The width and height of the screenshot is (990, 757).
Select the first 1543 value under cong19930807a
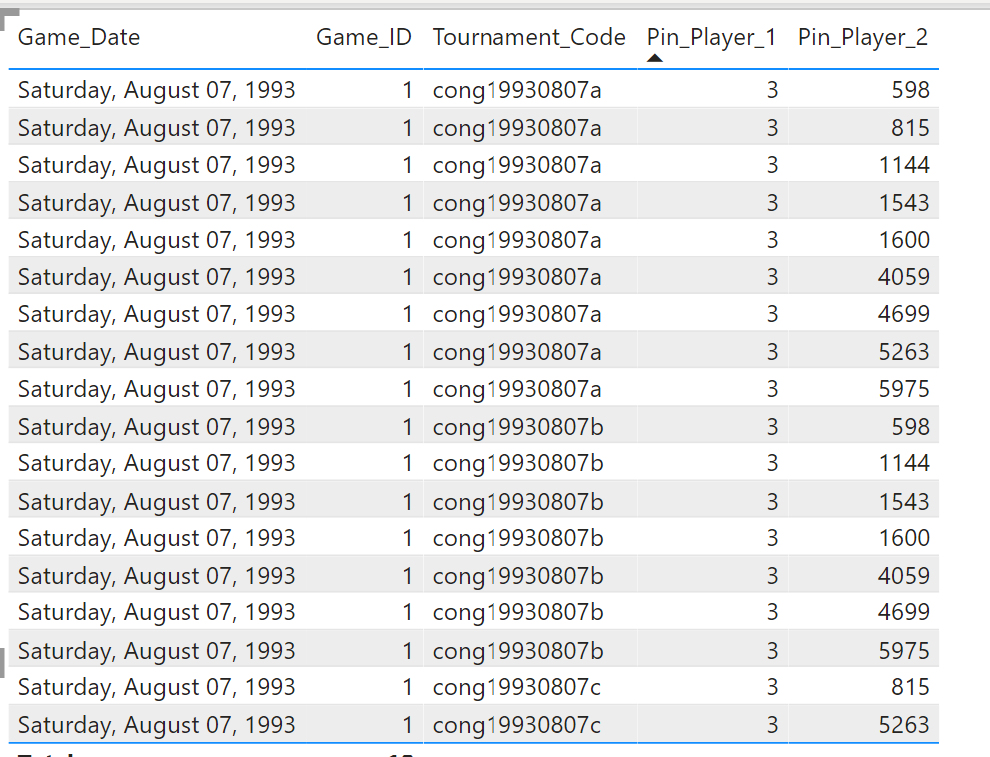904,203
